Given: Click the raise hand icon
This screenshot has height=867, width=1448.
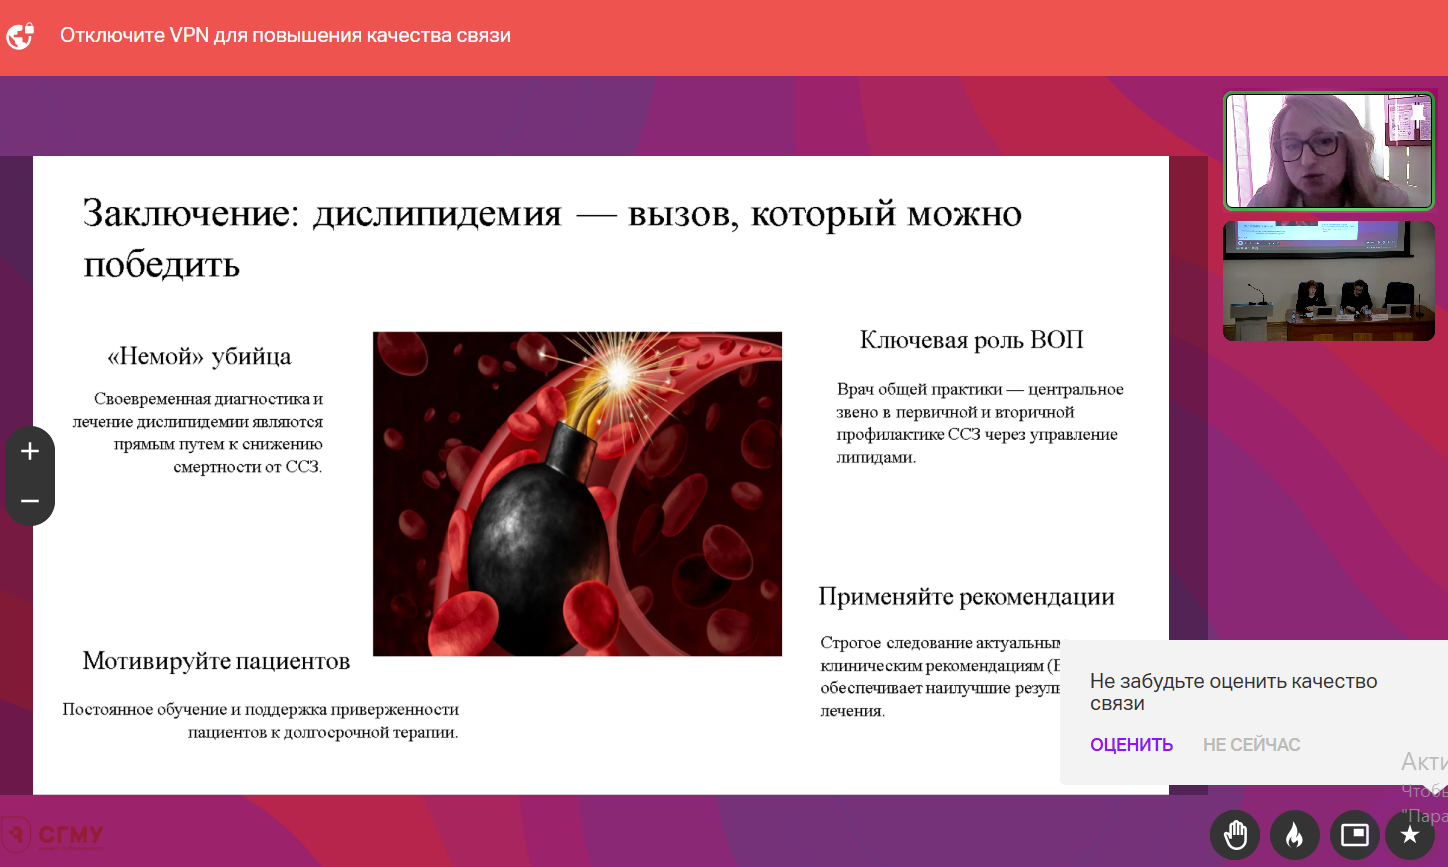Looking at the screenshot, I should (1235, 834).
